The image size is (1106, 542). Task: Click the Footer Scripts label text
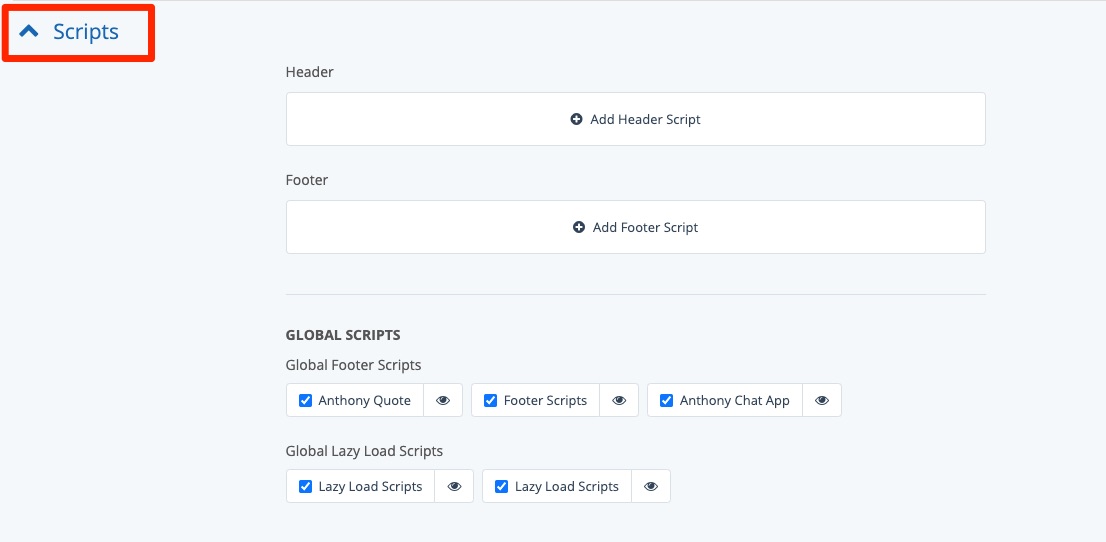pyautogui.click(x=545, y=400)
